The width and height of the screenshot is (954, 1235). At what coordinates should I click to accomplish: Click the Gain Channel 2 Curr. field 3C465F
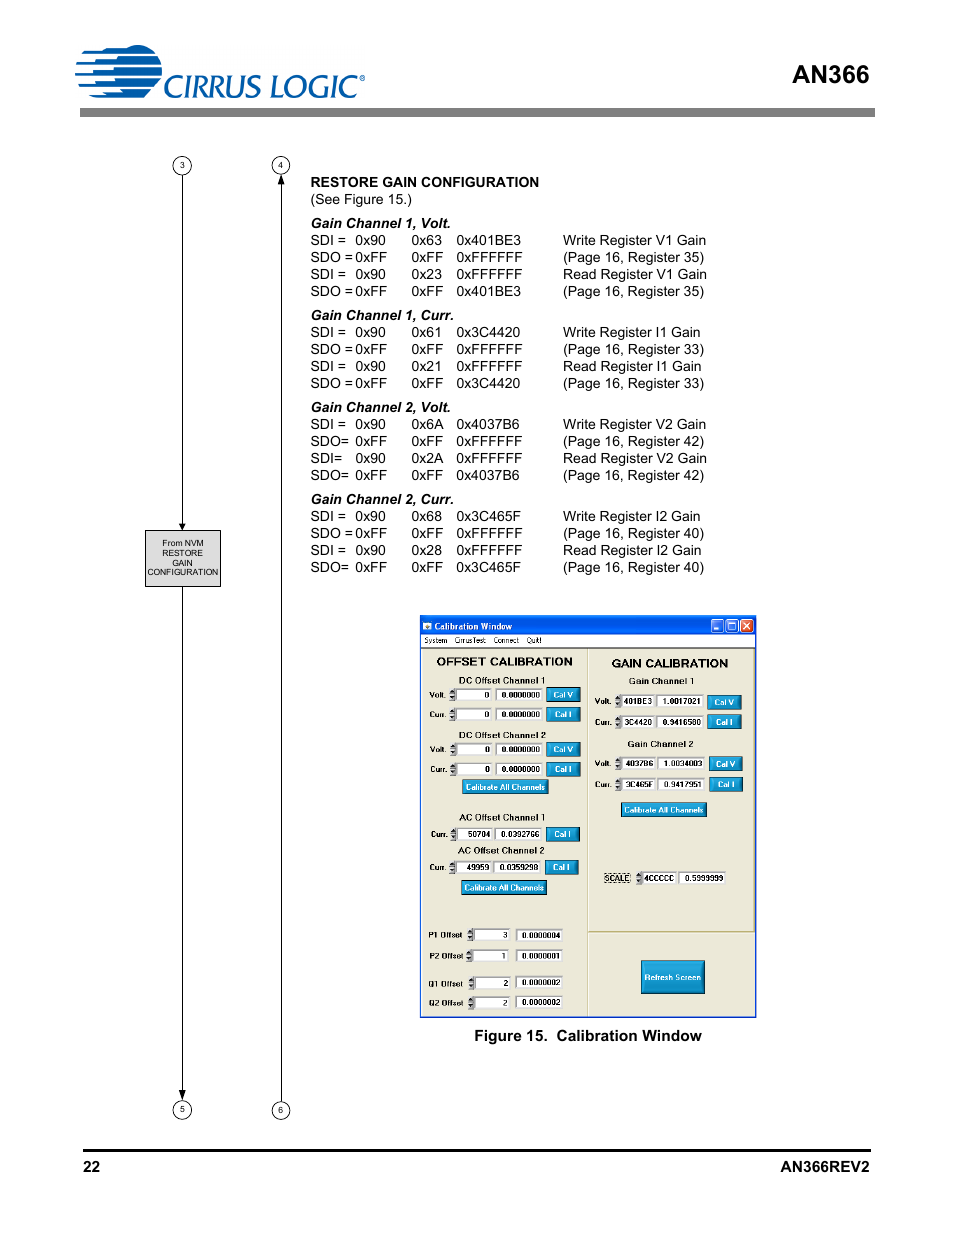coord(639,784)
